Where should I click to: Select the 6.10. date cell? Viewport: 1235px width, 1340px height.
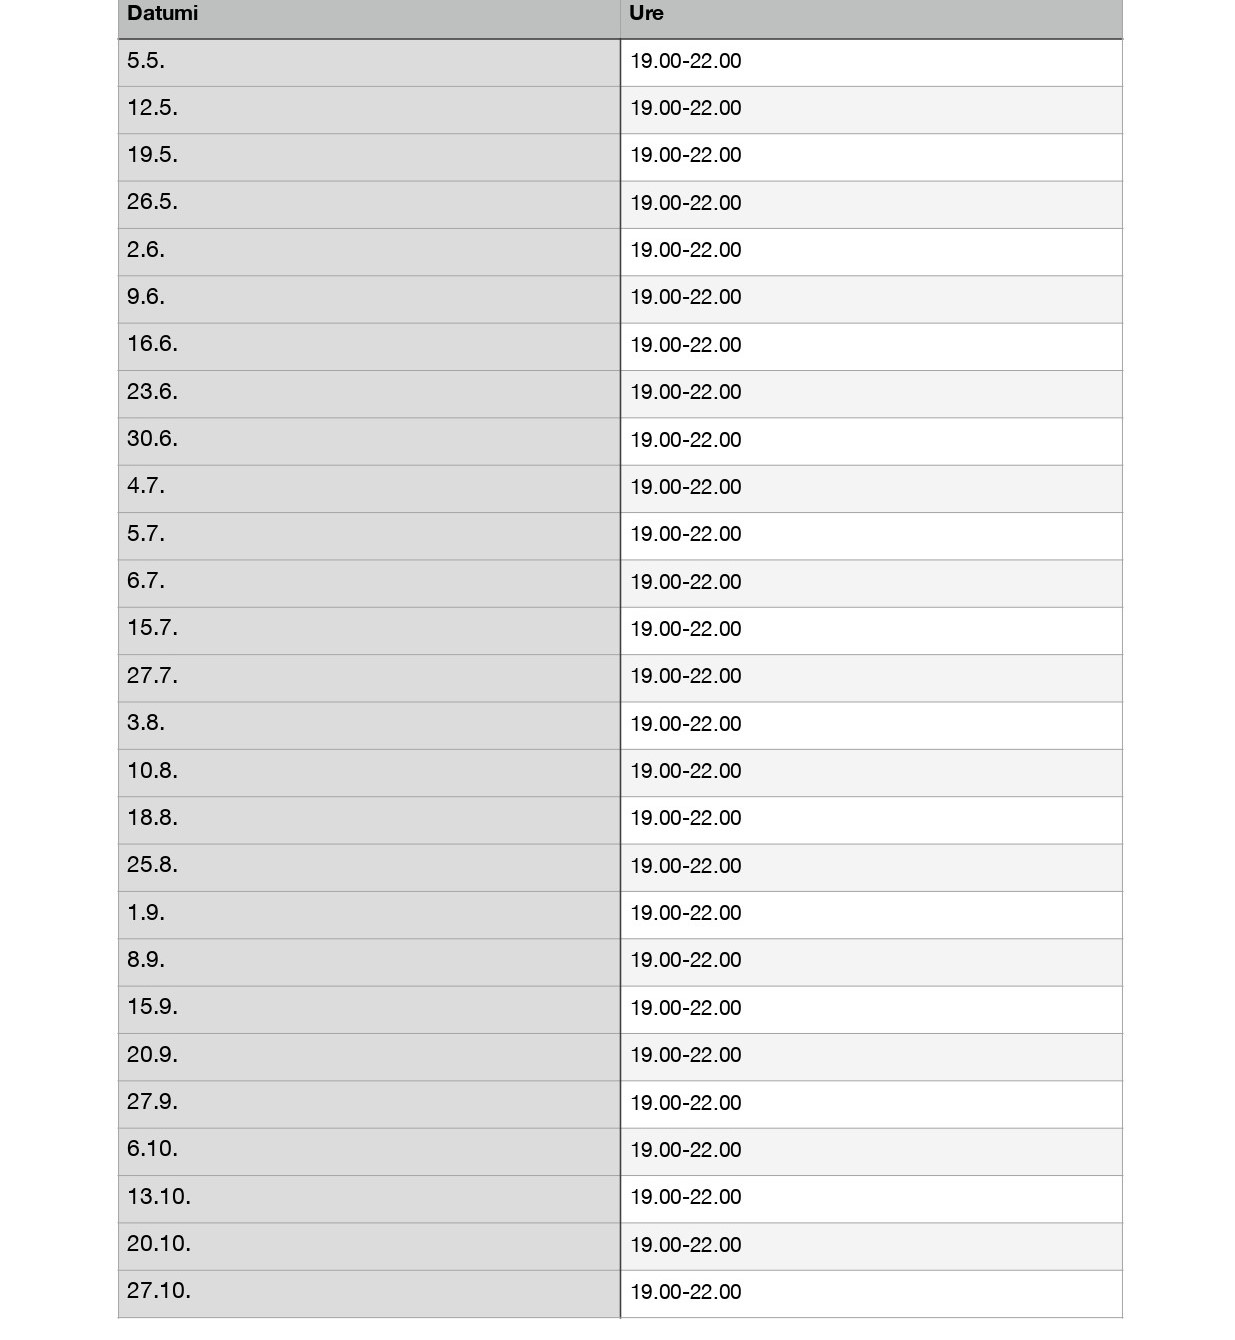click(369, 1151)
